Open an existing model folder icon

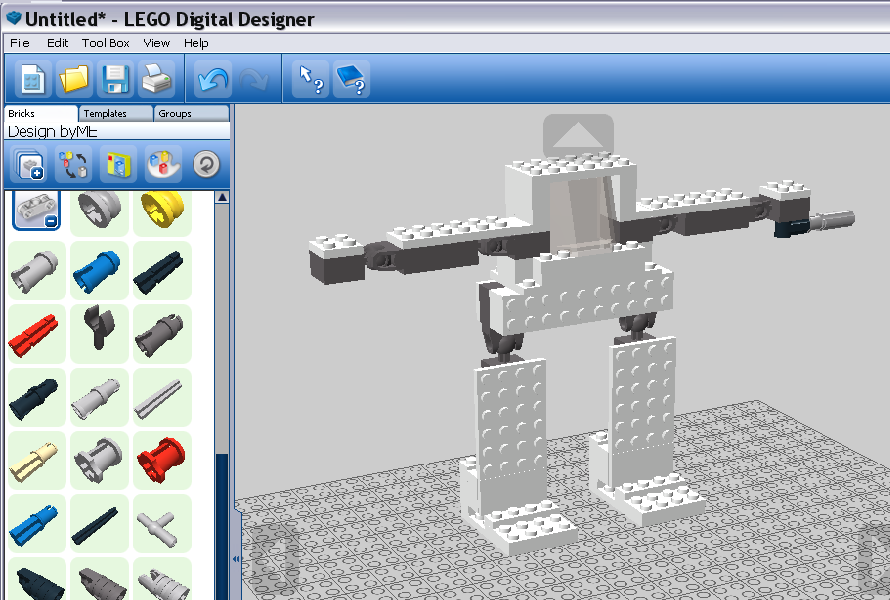[74, 79]
